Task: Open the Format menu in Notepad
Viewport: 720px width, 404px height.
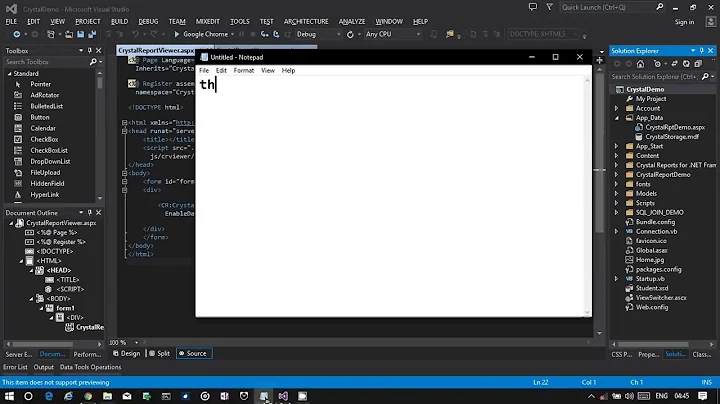Action: 243,70
